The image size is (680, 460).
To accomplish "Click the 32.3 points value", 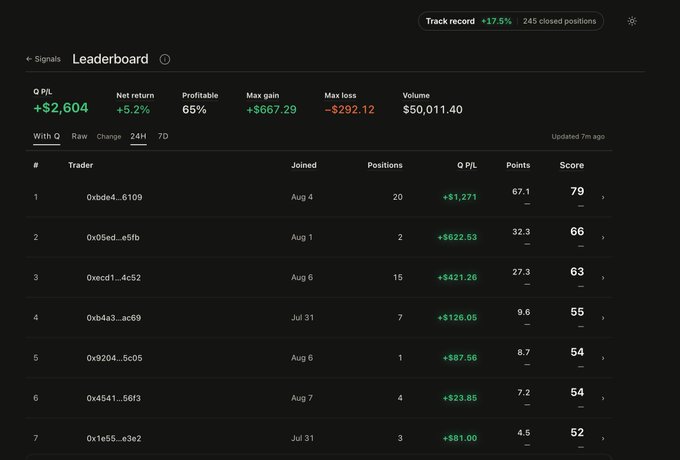I will point(521,232).
